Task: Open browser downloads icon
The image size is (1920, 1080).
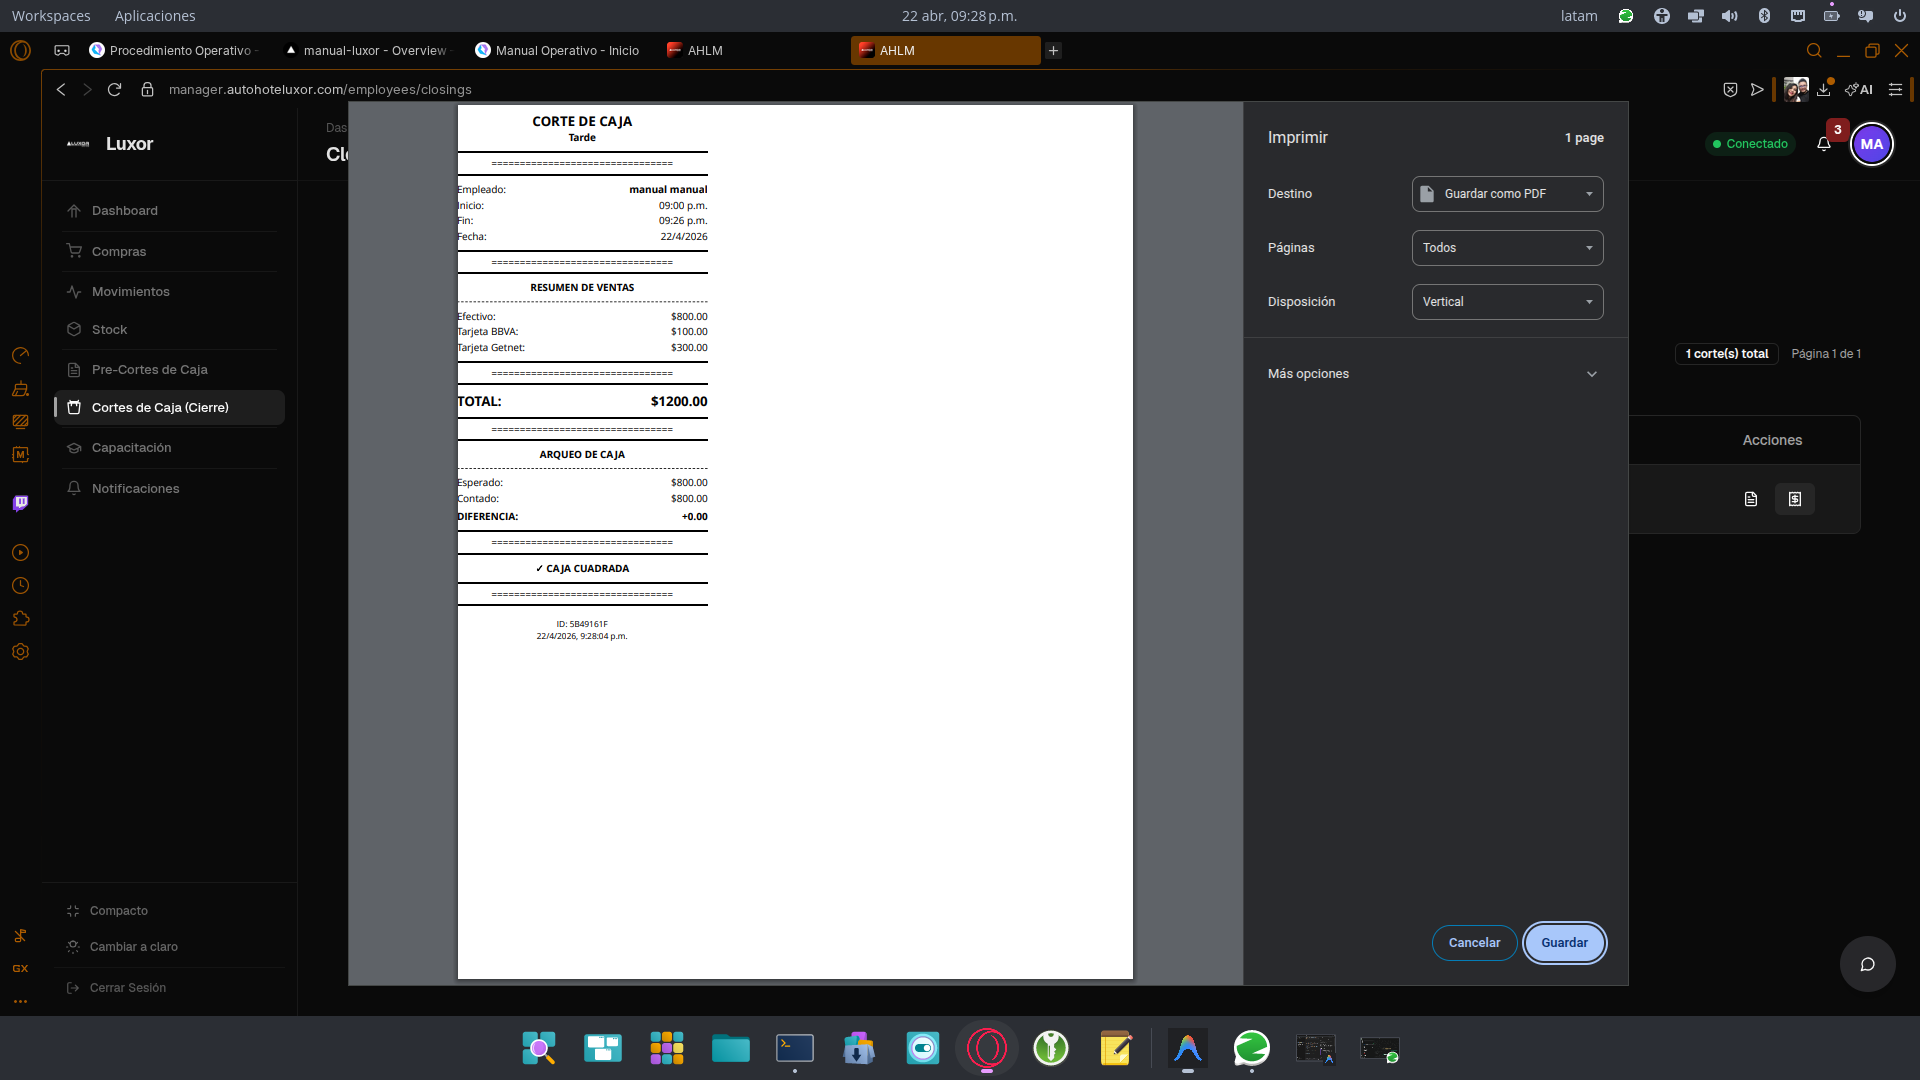Action: (1824, 90)
